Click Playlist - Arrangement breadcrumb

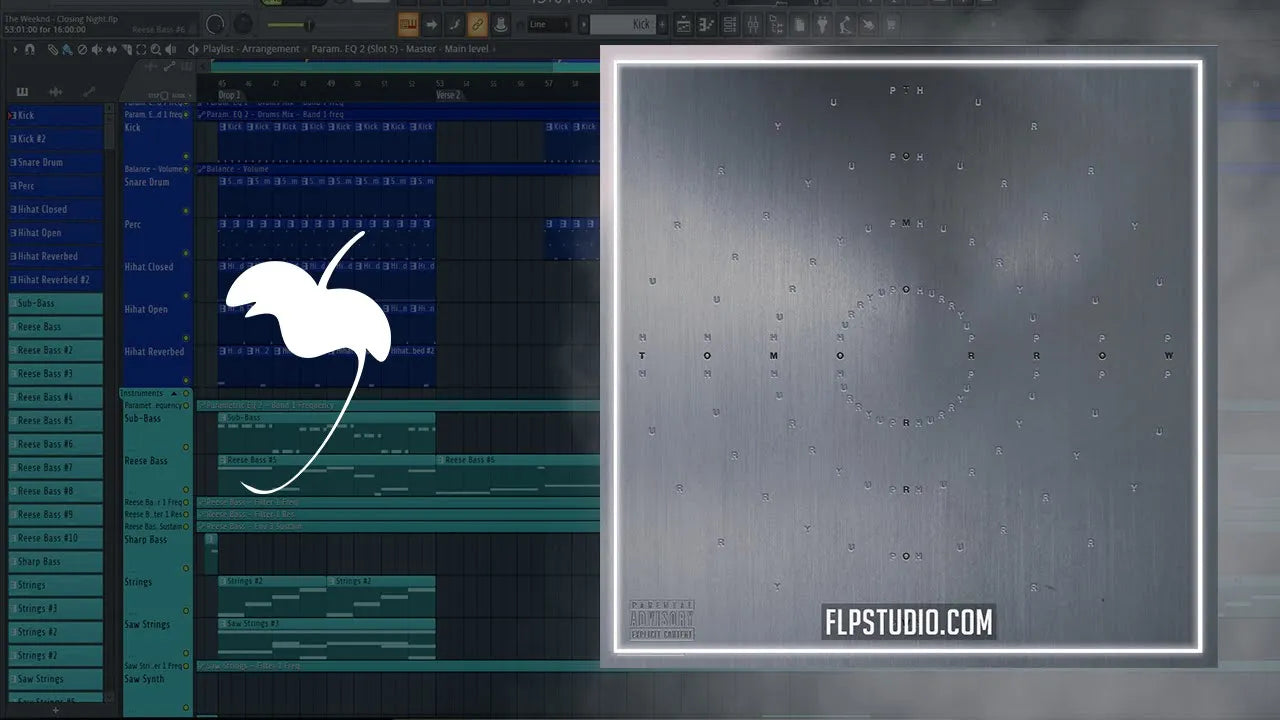(250, 48)
